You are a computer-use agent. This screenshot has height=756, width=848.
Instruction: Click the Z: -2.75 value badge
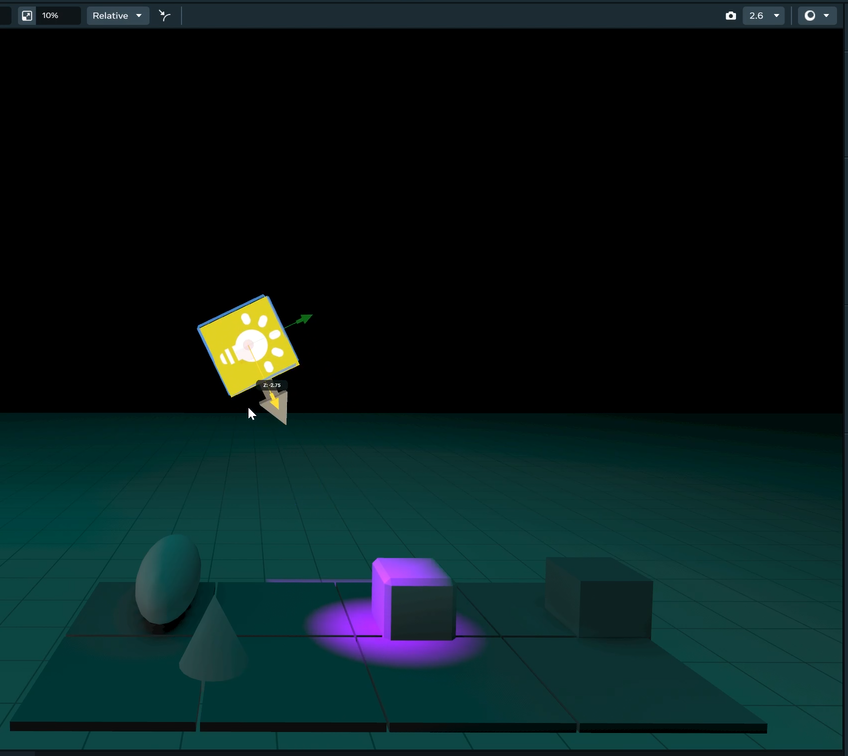click(x=271, y=384)
